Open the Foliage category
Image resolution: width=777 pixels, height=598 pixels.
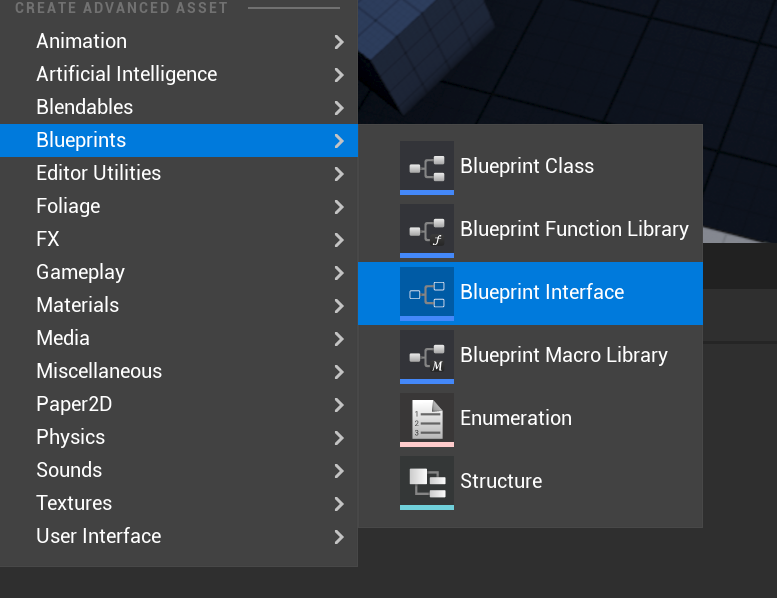pos(68,206)
